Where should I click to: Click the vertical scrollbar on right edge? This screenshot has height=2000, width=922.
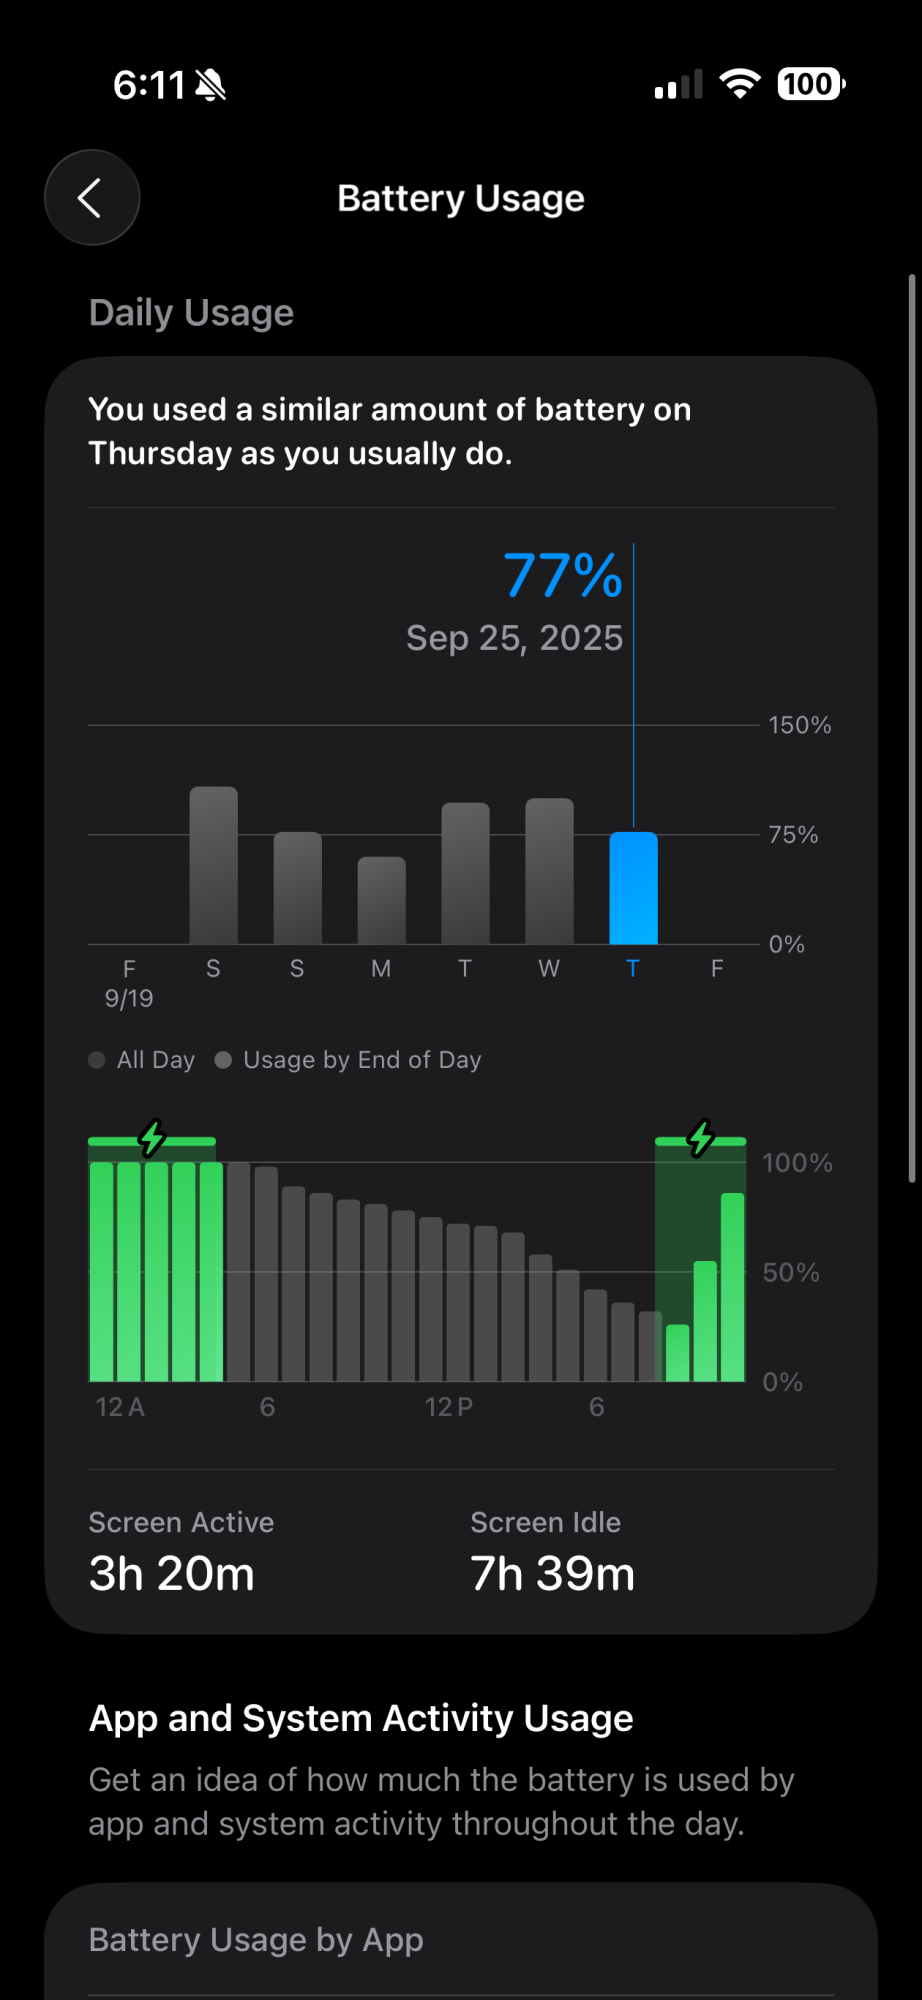pyautogui.click(x=911, y=728)
